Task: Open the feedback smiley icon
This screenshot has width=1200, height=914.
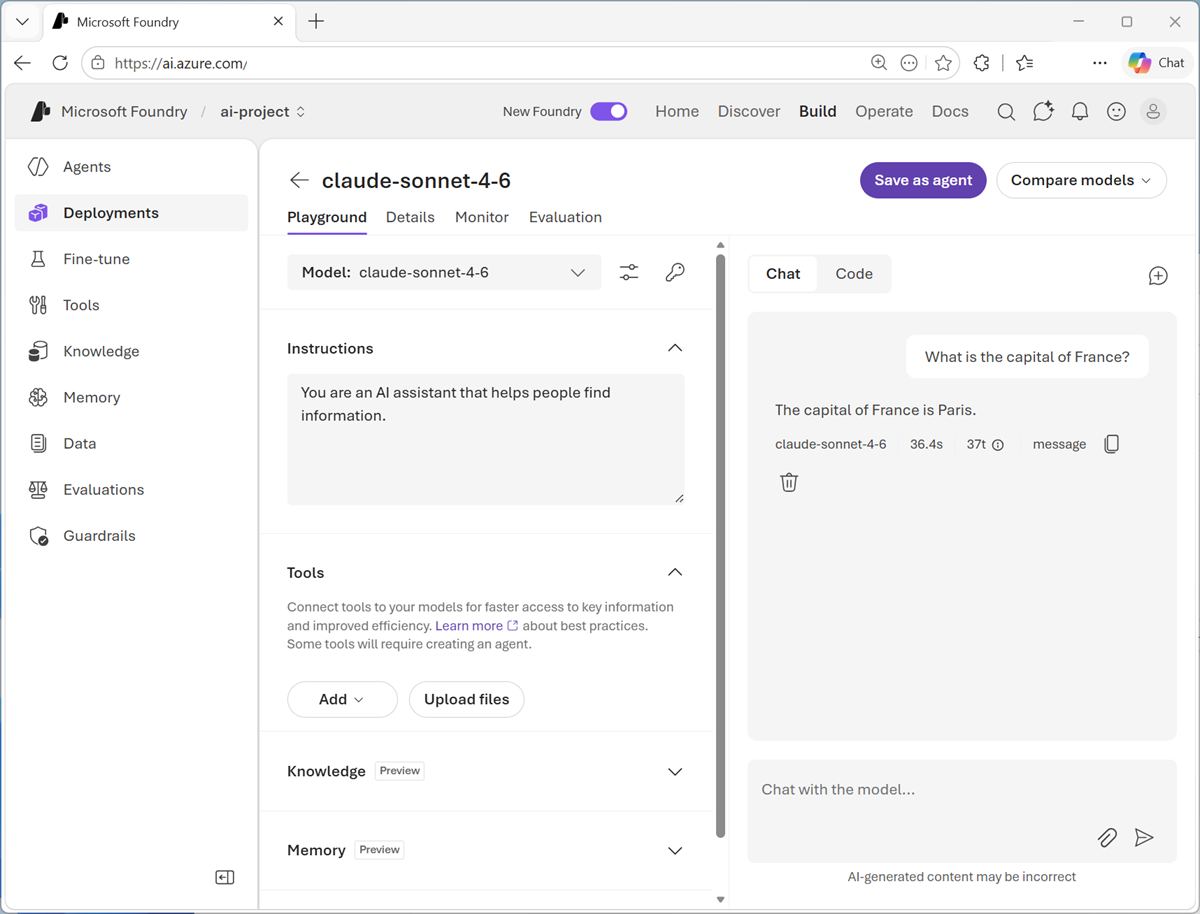Action: tap(1116, 112)
